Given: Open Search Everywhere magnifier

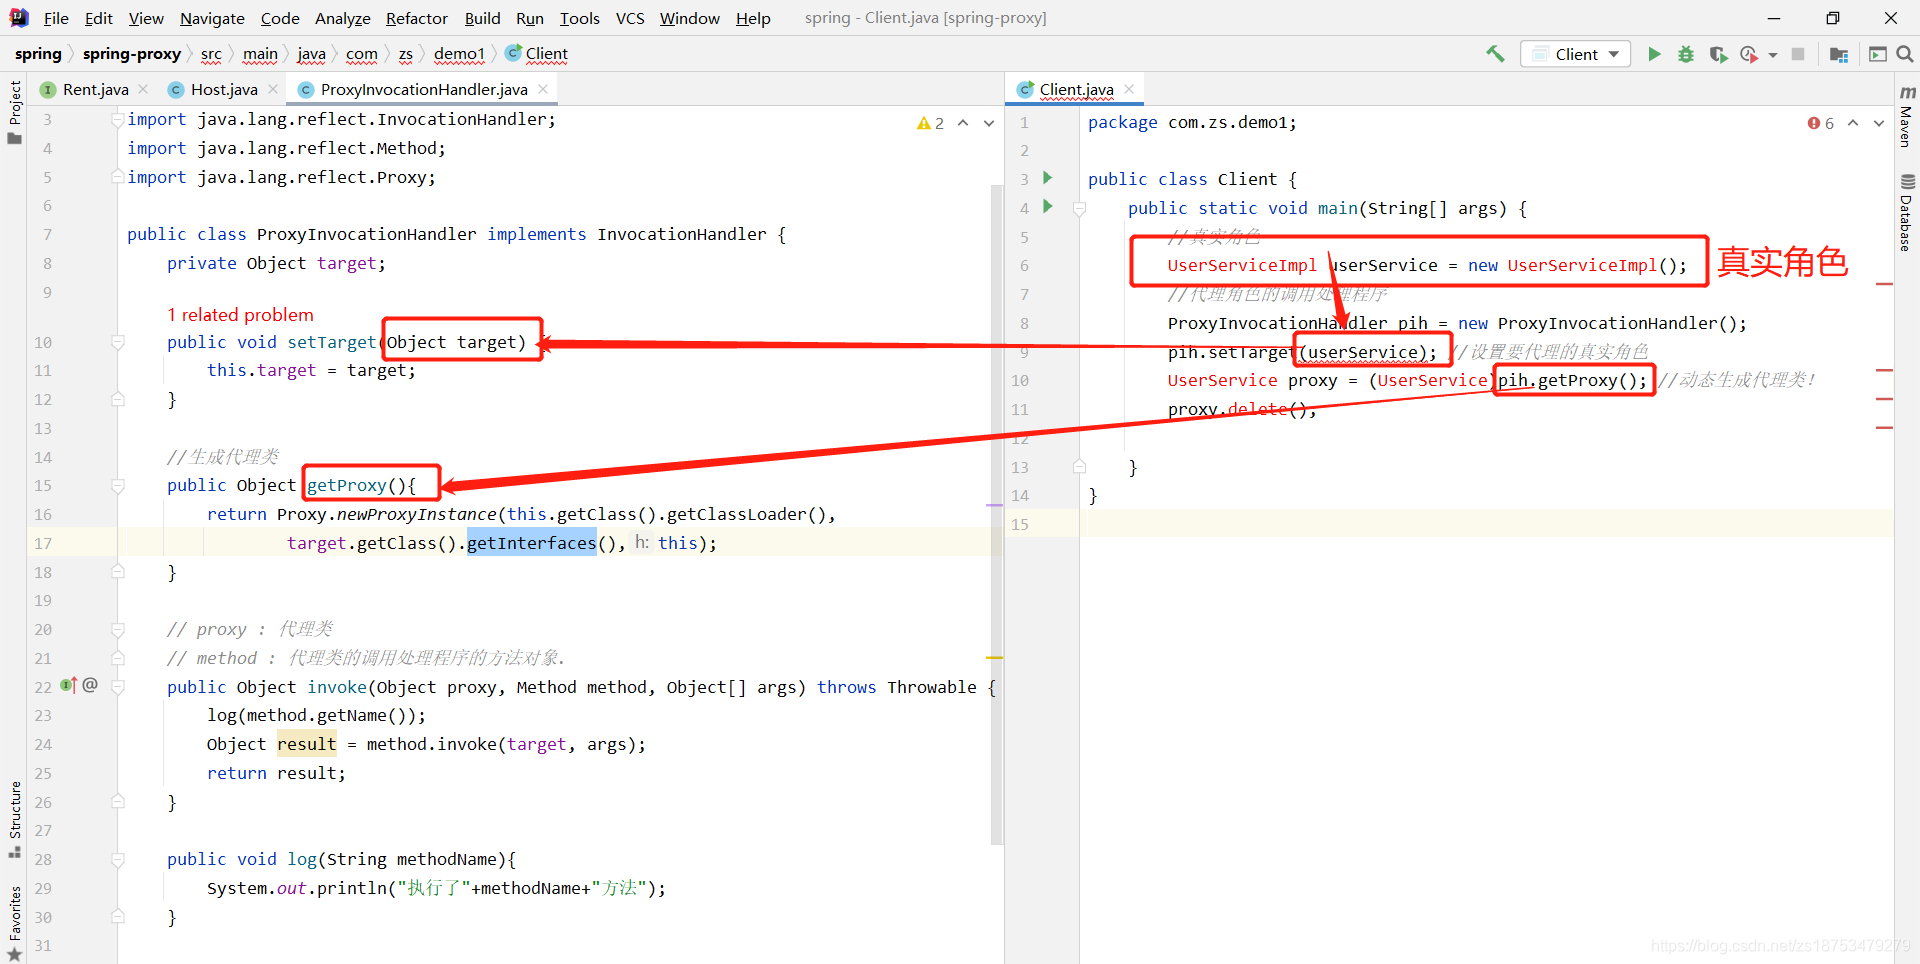Looking at the screenshot, I should click(x=1905, y=54).
